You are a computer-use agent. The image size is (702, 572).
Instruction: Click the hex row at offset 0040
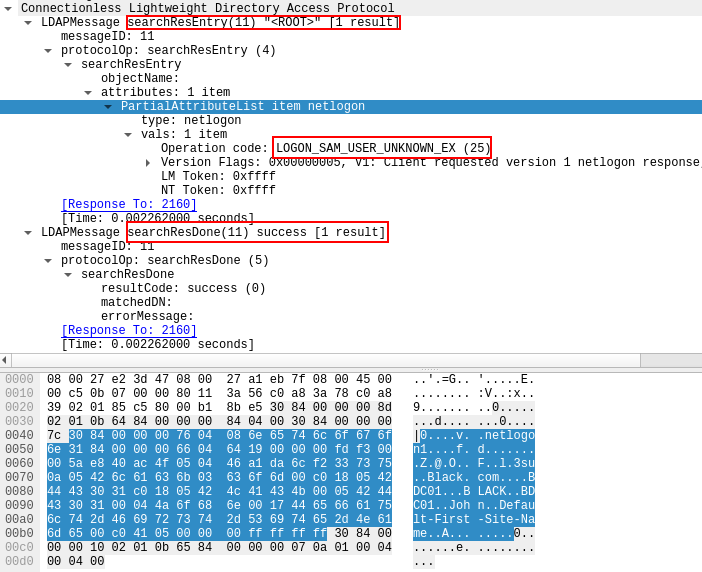(219, 435)
